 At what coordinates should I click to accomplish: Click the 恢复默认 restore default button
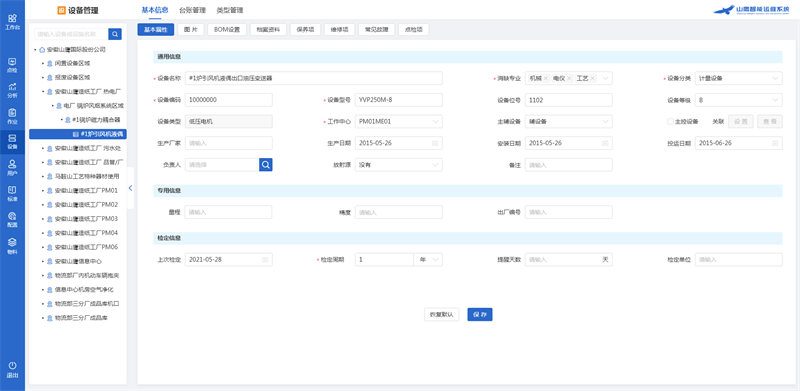click(442, 314)
